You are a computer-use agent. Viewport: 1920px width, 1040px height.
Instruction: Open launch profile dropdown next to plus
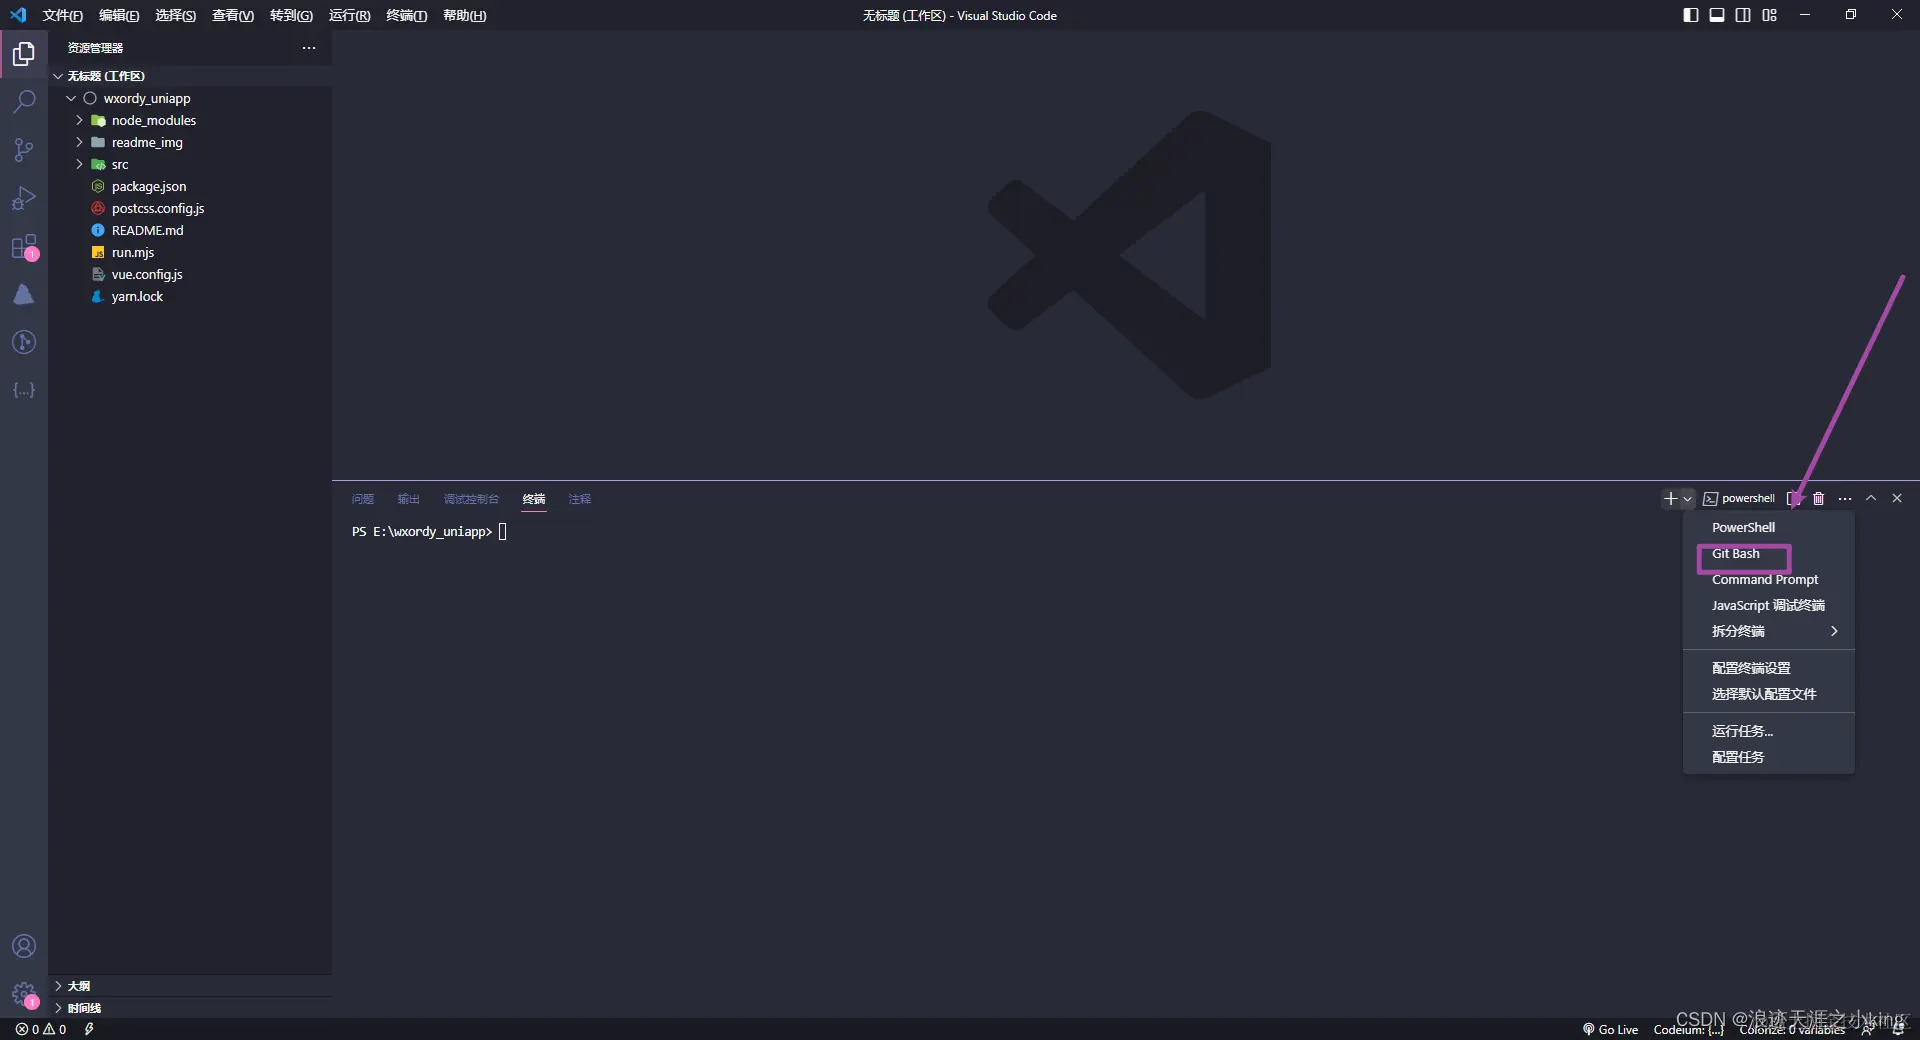point(1688,498)
